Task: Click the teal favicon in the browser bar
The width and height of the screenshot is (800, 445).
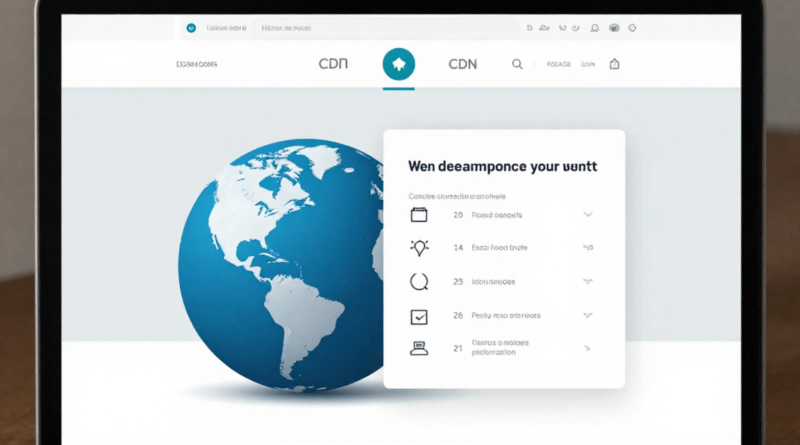Action: tap(190, 29)
